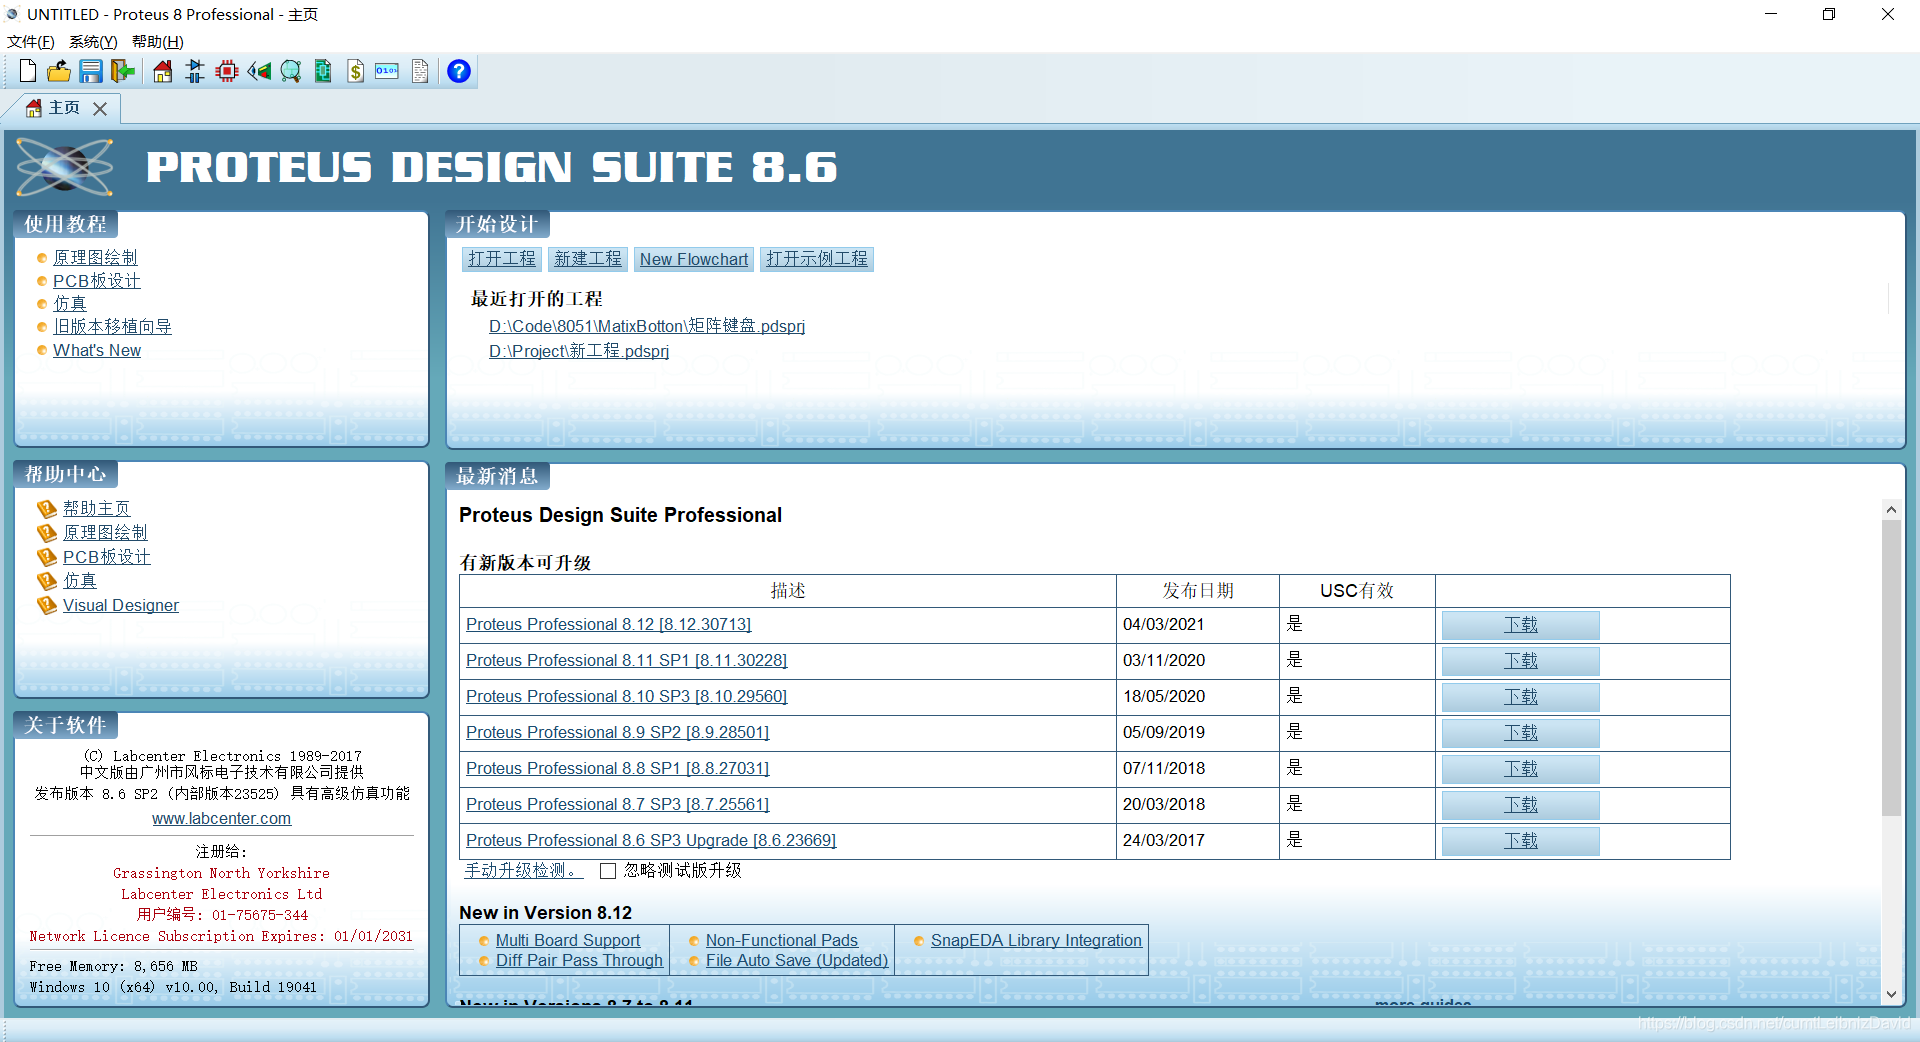This screenshot has width=1920, height=1042.
Task: Save project using the floppy disk icon
Action: 91,71
